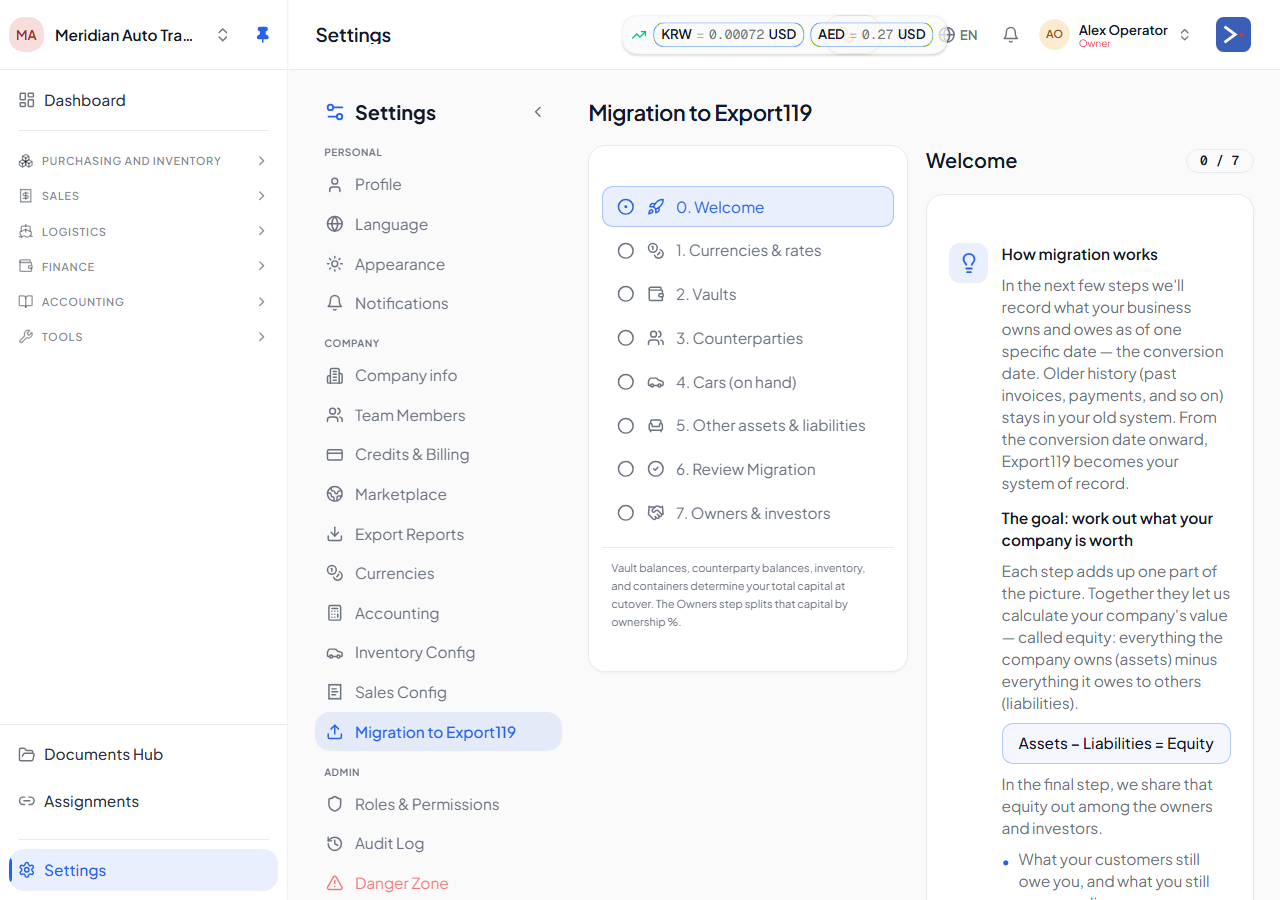
Task: Click the Notifications bell icon in settings list
Action: click(x=335, y=303)
